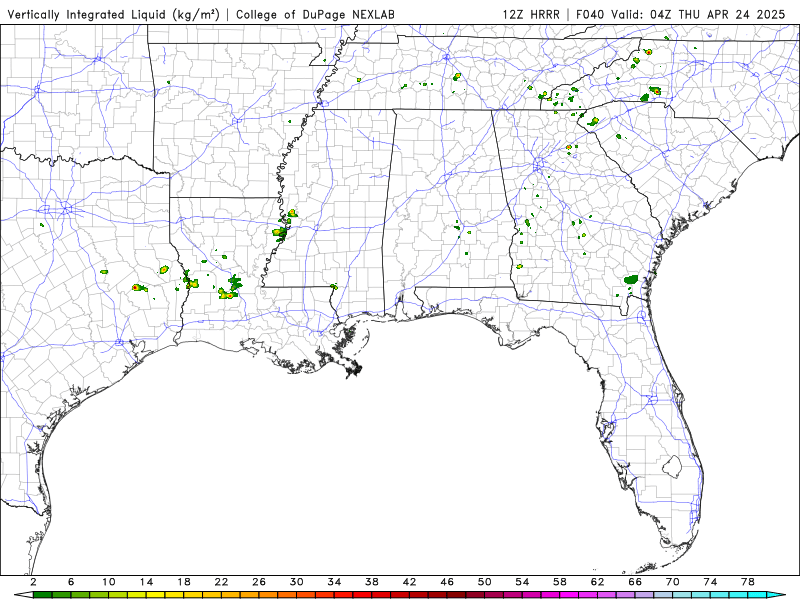Select the legend value 70
Viewport: 800px width, 600px height.
click(x=673, y=582)
